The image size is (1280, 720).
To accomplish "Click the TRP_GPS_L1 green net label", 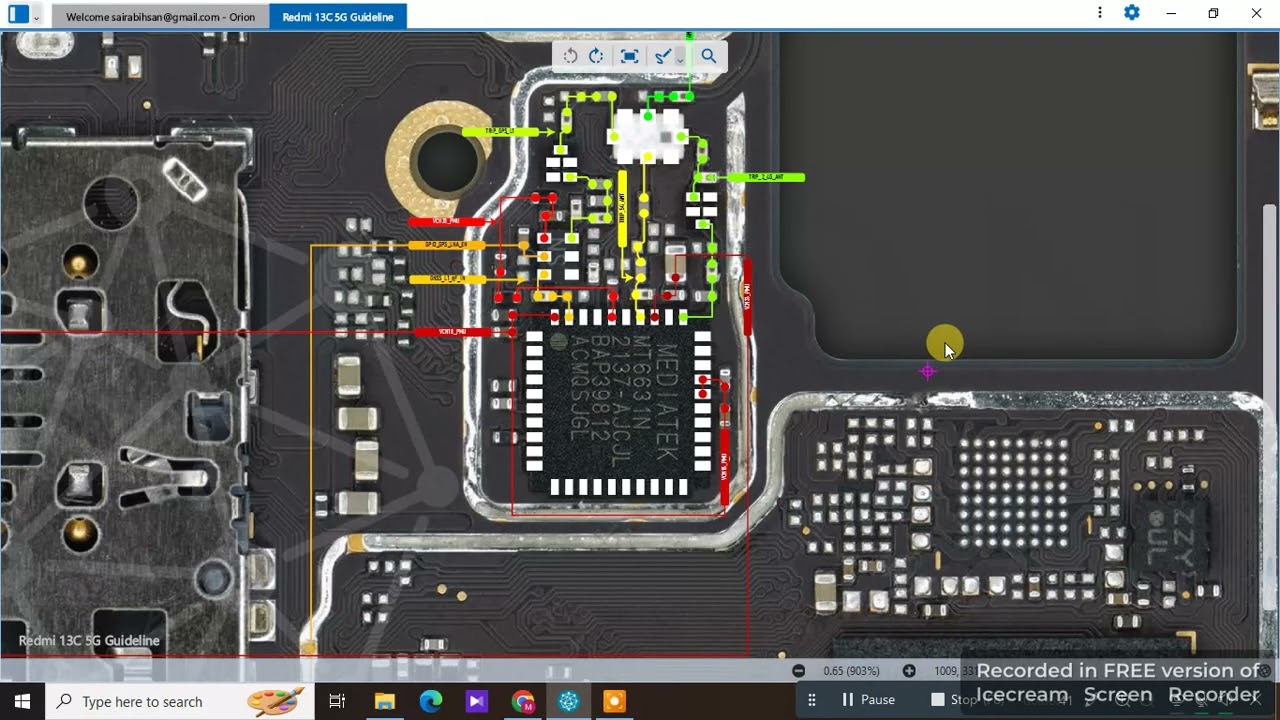I will pyautogui.click(x=500, y=131).
